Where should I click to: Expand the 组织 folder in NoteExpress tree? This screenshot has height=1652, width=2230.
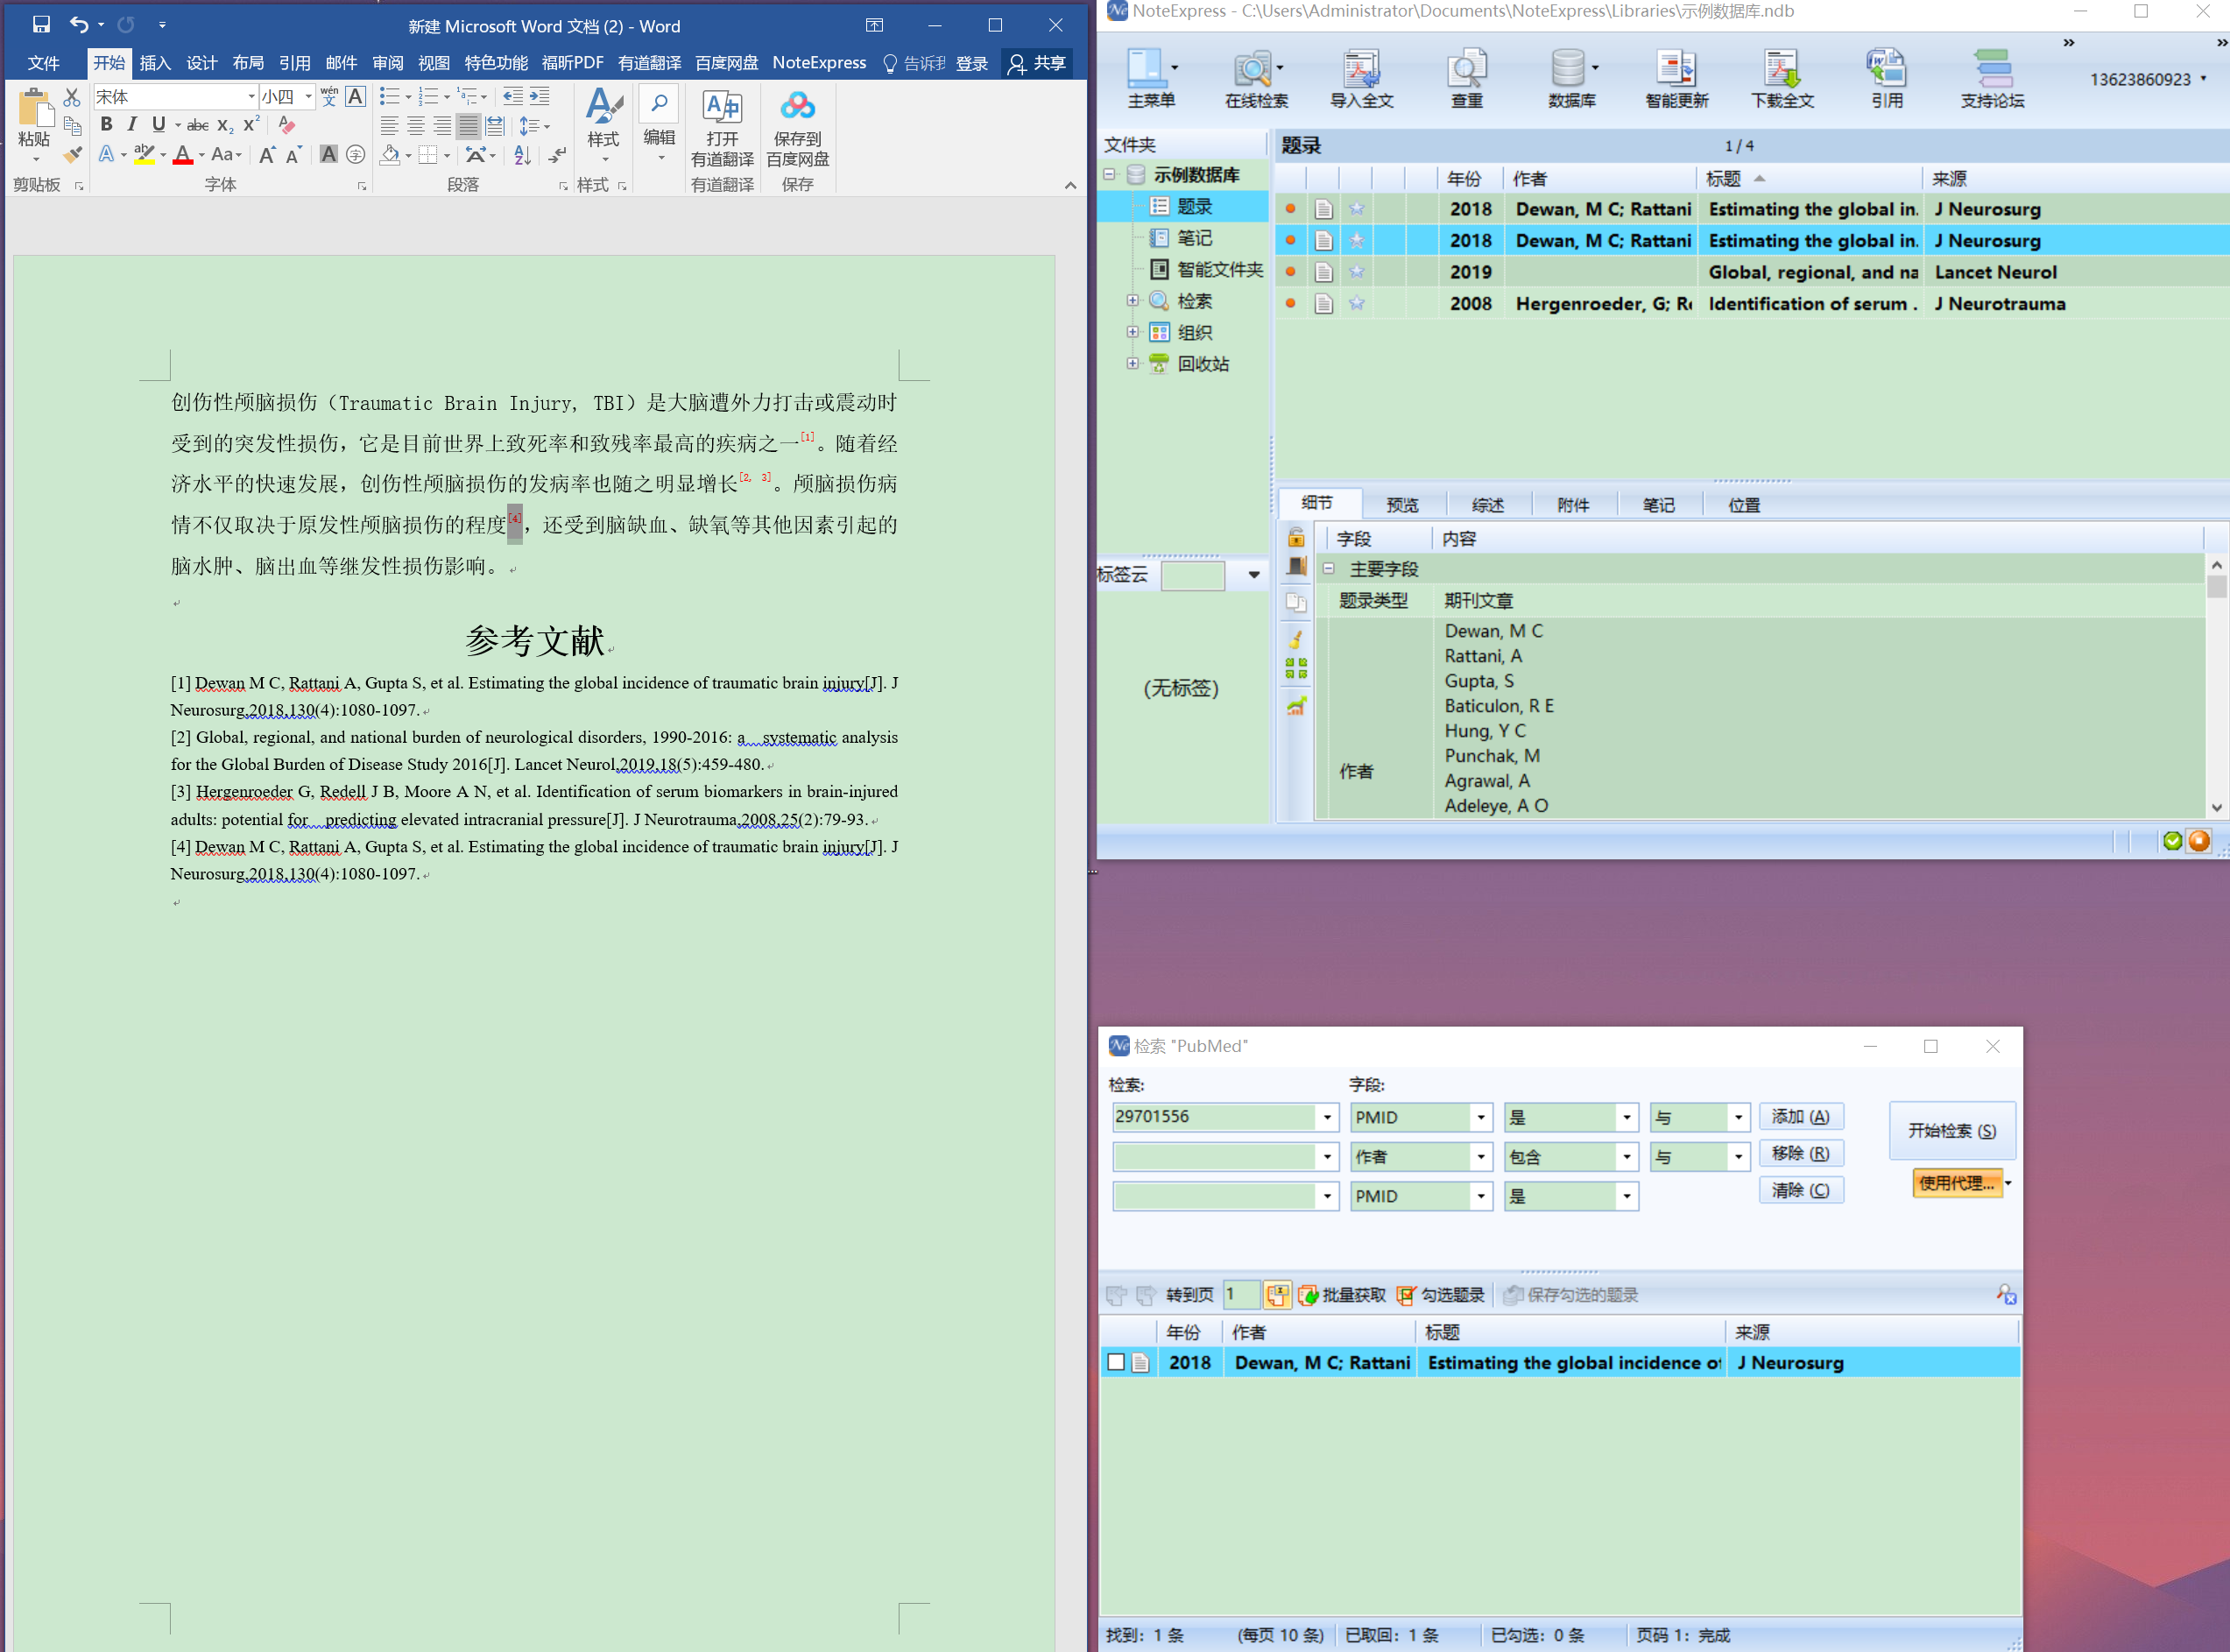click(x=1132, y=332)
